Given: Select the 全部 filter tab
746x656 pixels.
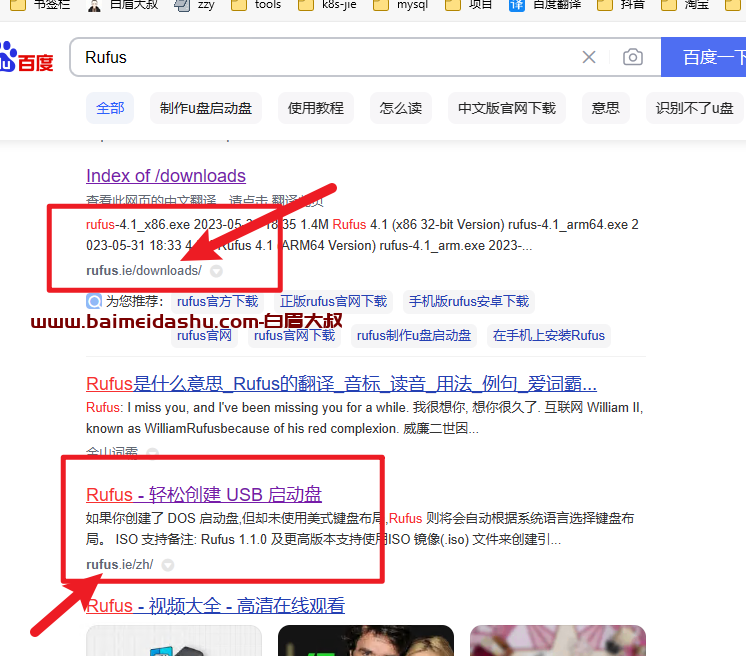Looking at the screenshot, I should pos(110,108).
